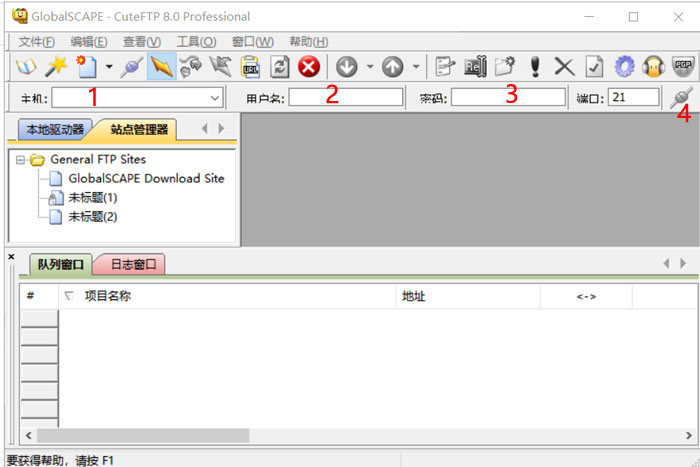The image size is (700, 467).
Task: Open the 工具(O) menu
Action: [x=196, y=42]
